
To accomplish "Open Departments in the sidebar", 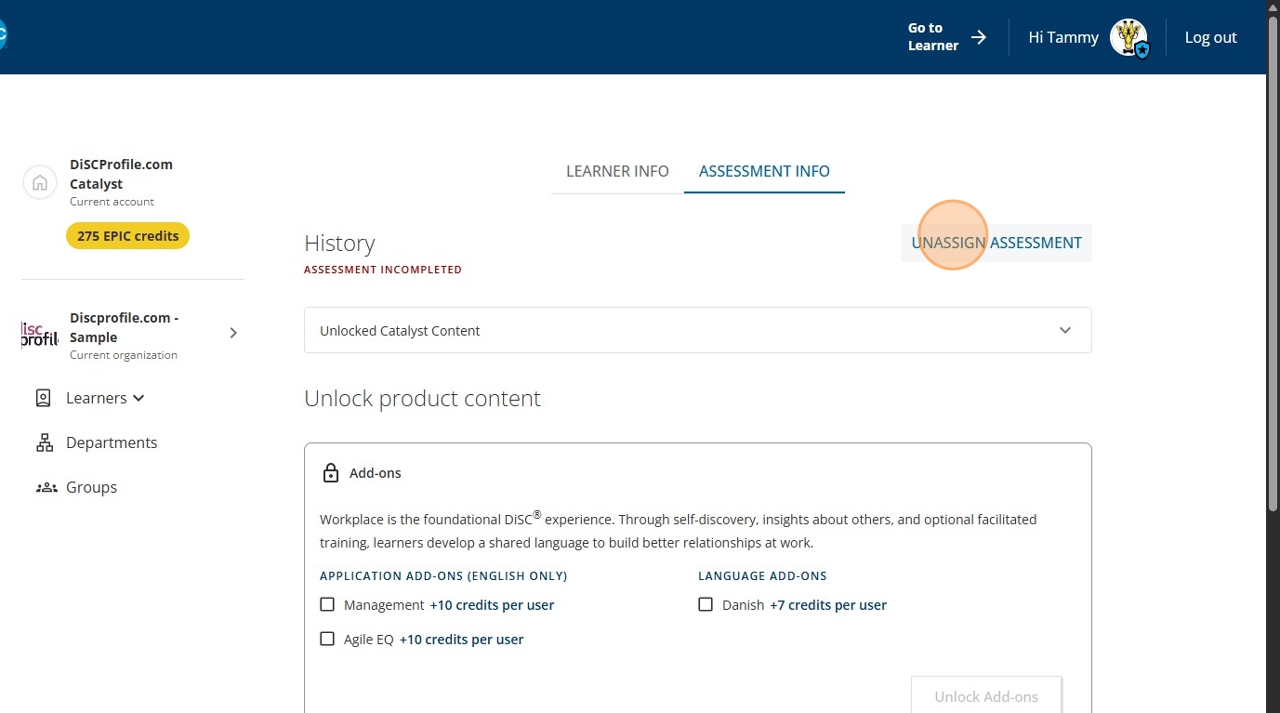I will [112, 443].
